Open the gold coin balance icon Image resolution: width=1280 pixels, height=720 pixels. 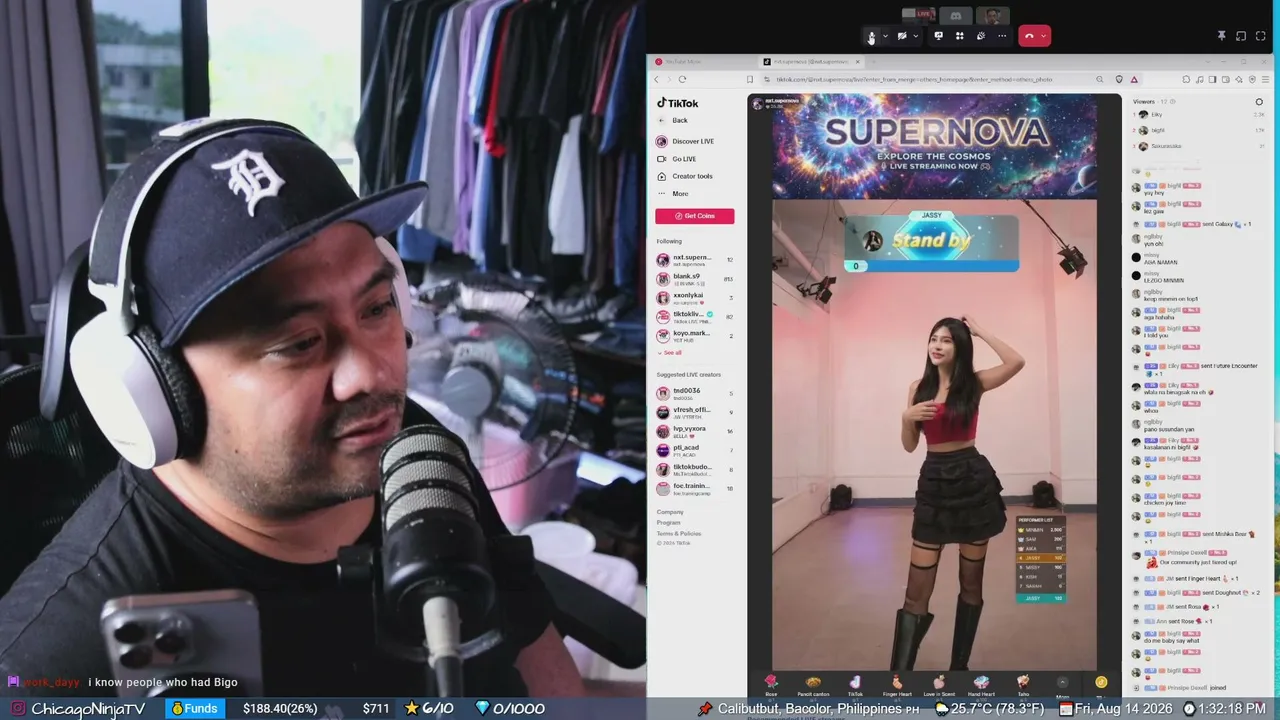(x=1101, y=682)
